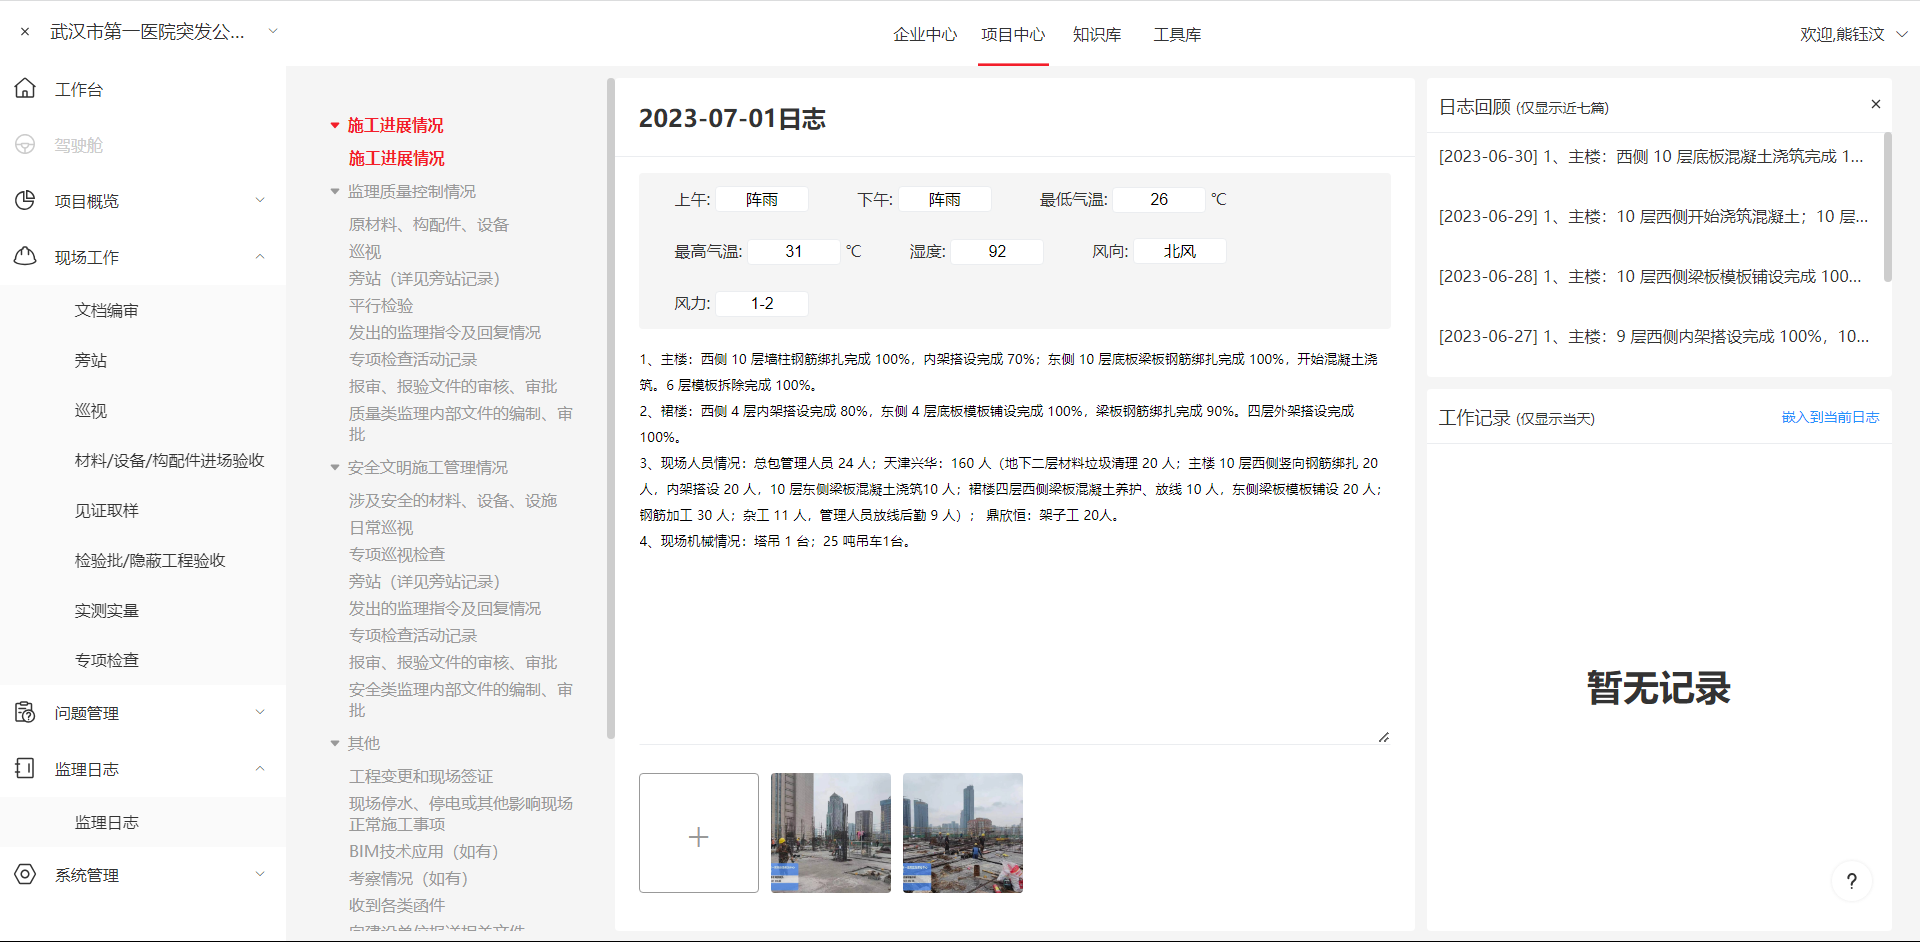The height and width of the screenshot is (942, 1920).
Task: Click the outline tree scrollbar
Action: pos(610,408)
